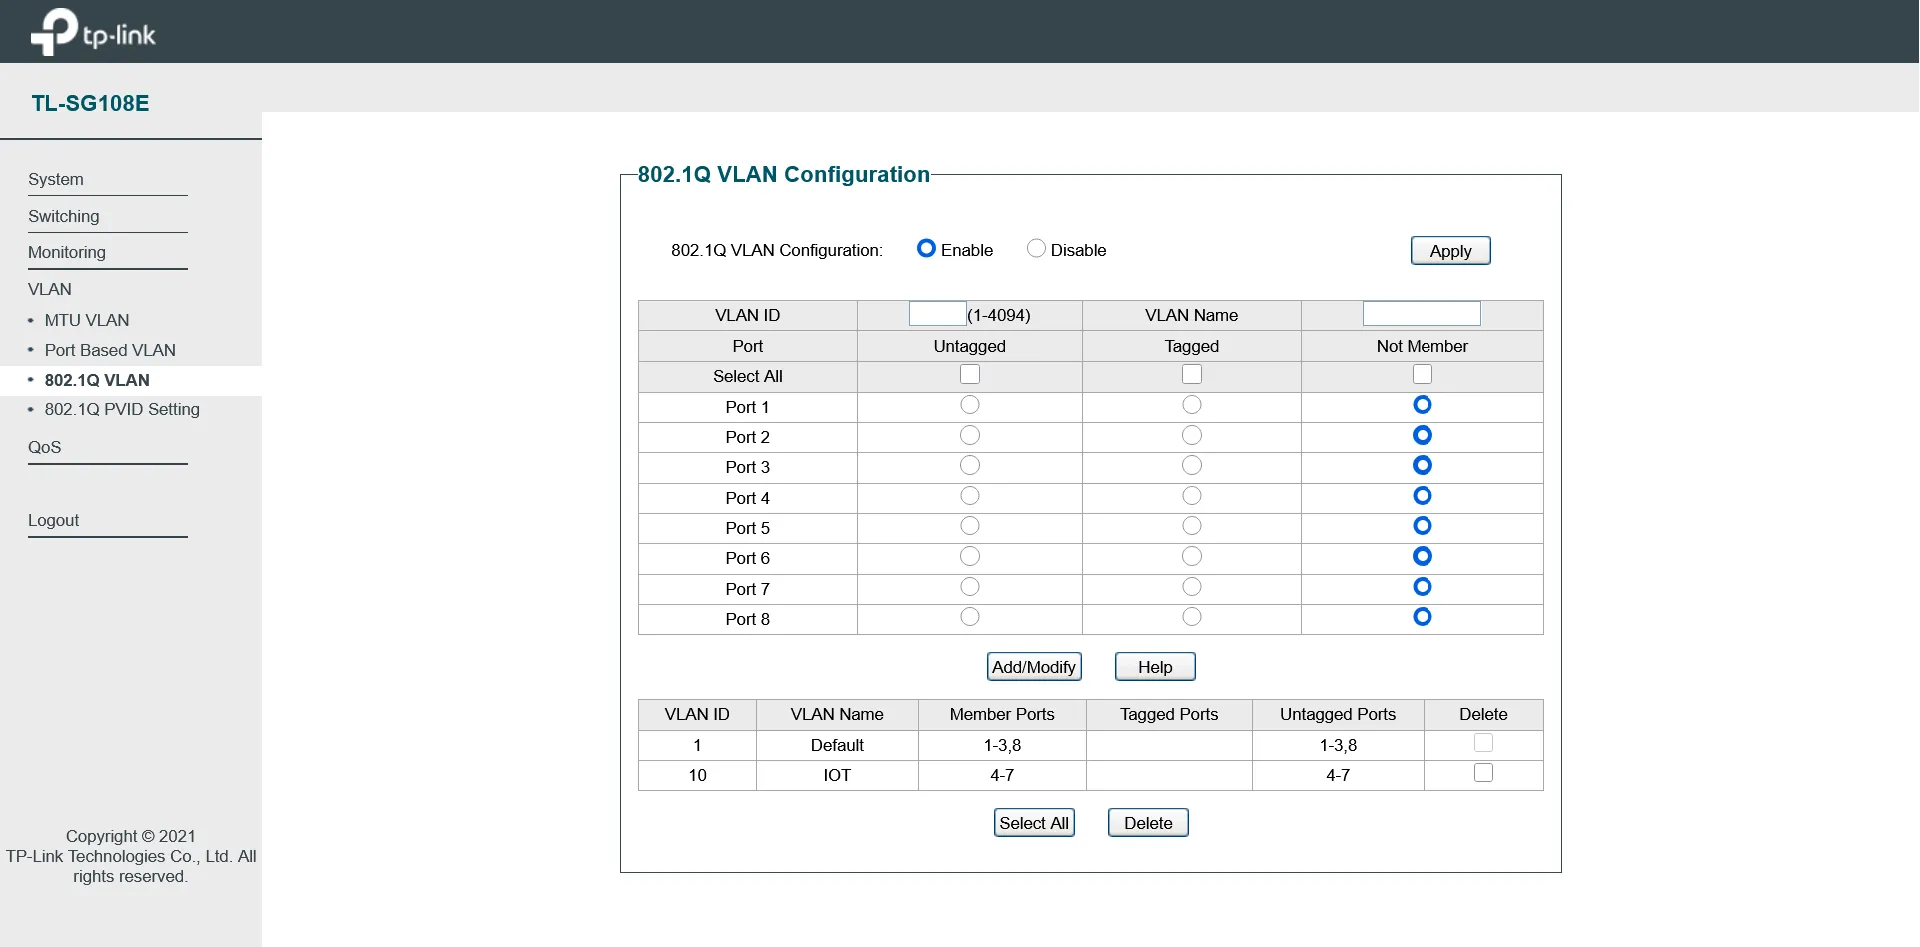Select Enable for 802.1Q VLAN

[x=926, y=248]
